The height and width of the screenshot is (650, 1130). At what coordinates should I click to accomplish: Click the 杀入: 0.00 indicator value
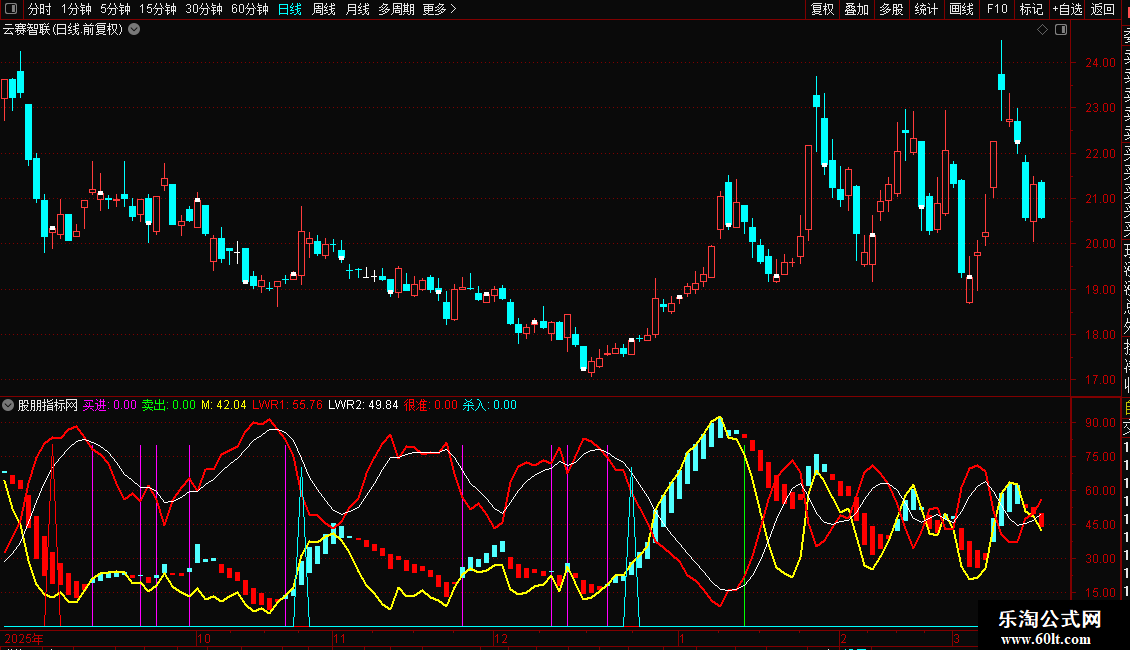(x=489, y=405)
